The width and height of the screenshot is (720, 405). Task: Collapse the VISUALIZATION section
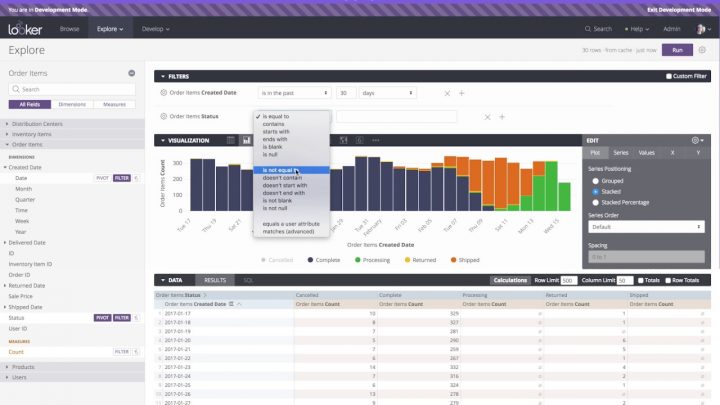(163, 141)
